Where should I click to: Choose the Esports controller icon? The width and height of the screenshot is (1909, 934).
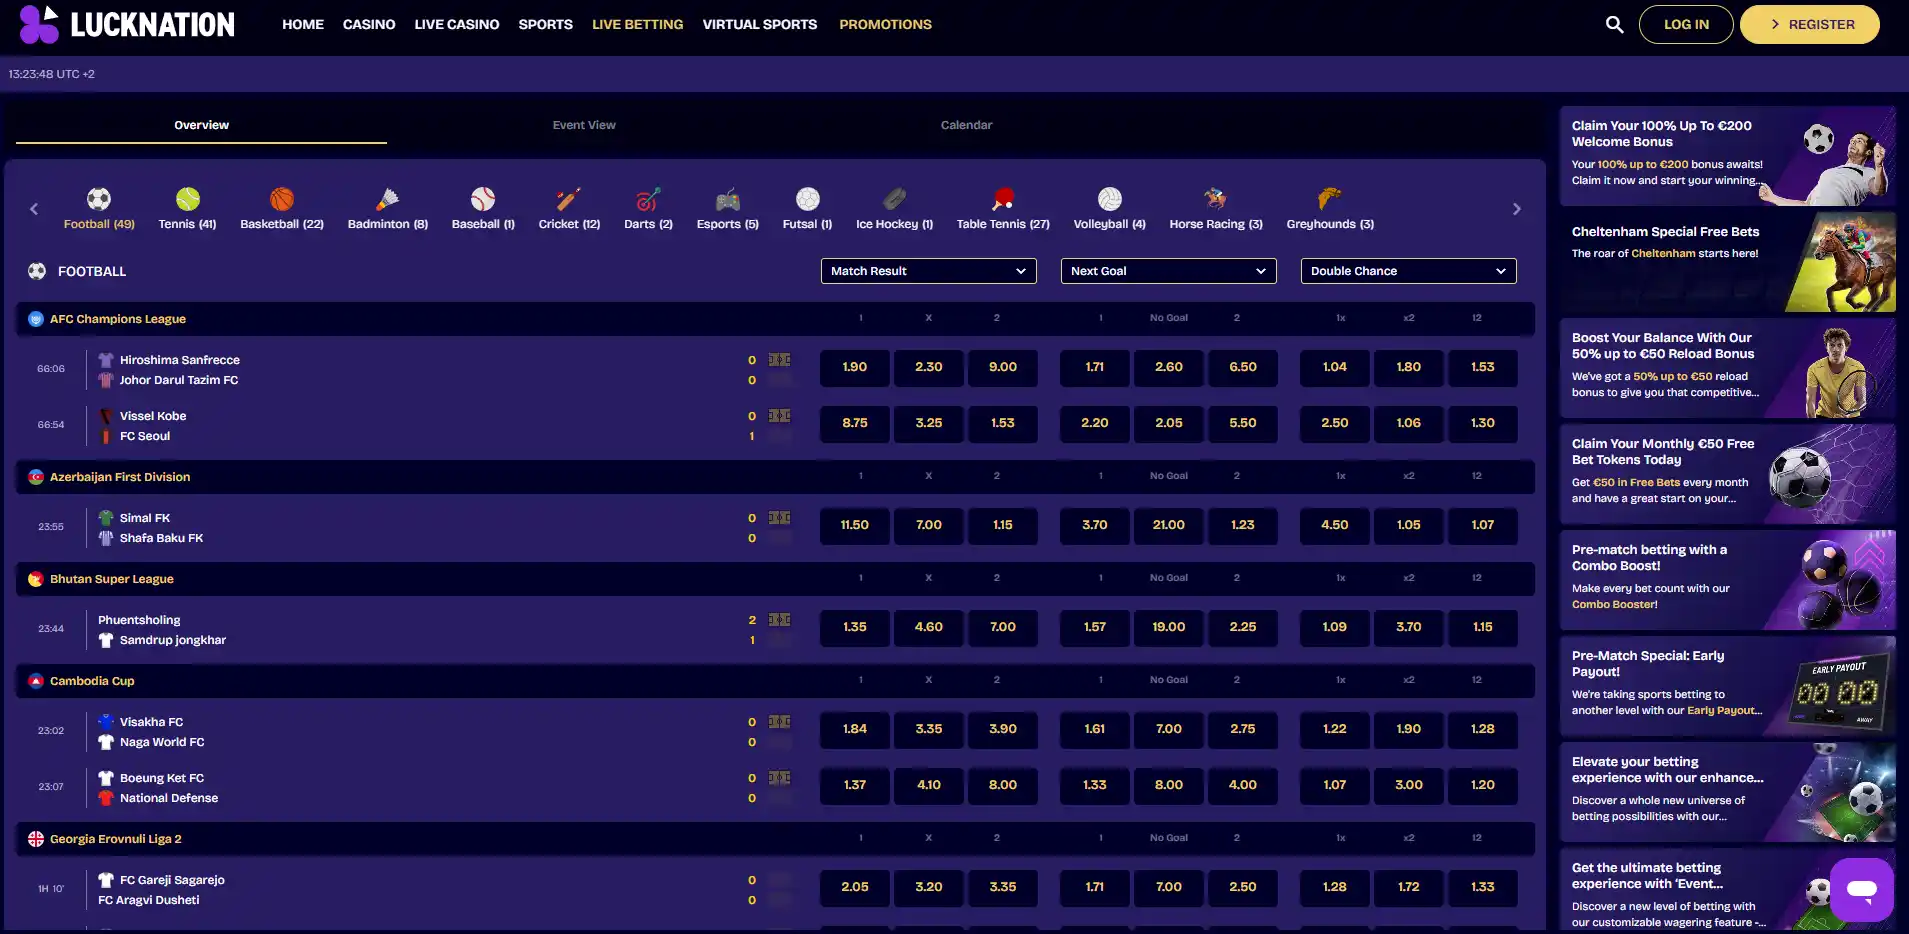click(x=728, y=199)
